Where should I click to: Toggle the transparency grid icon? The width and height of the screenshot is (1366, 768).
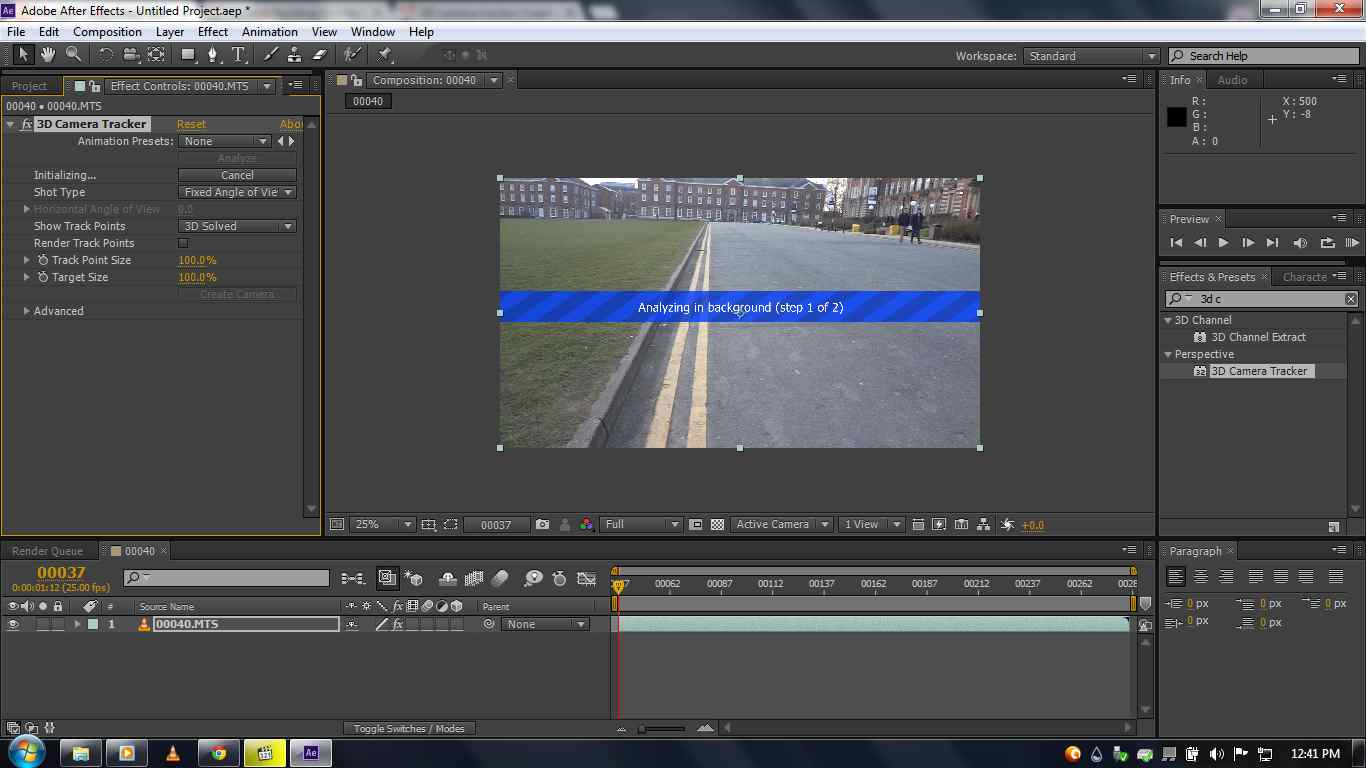point(717,524)
